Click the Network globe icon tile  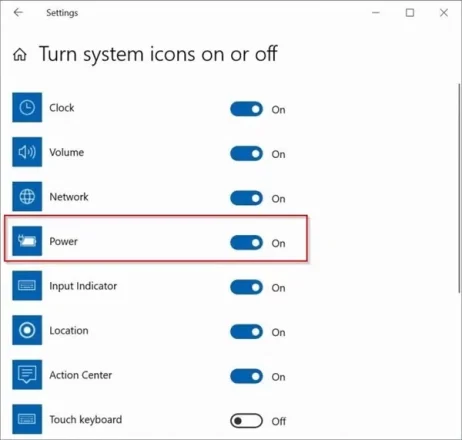tap(27, 196)
